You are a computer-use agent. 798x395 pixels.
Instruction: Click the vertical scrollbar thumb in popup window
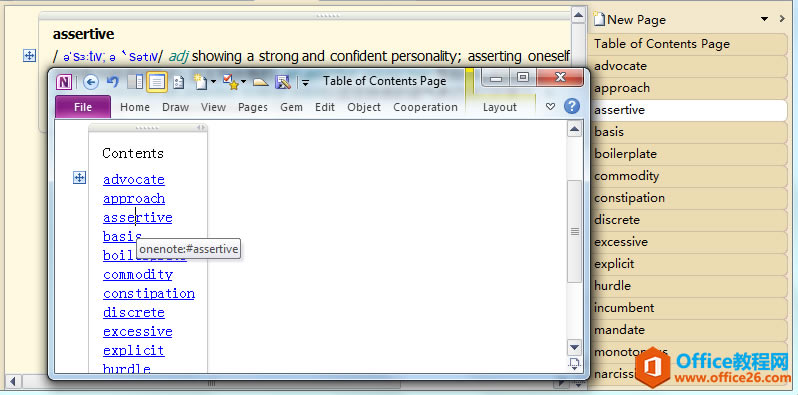574,231
